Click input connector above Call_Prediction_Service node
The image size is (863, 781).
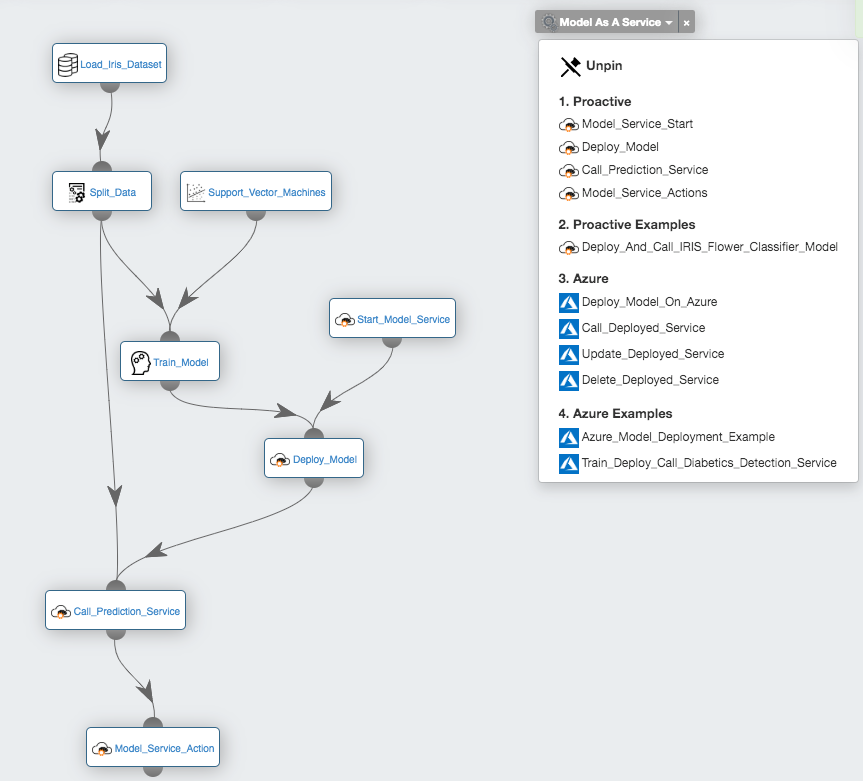point(116,586)
